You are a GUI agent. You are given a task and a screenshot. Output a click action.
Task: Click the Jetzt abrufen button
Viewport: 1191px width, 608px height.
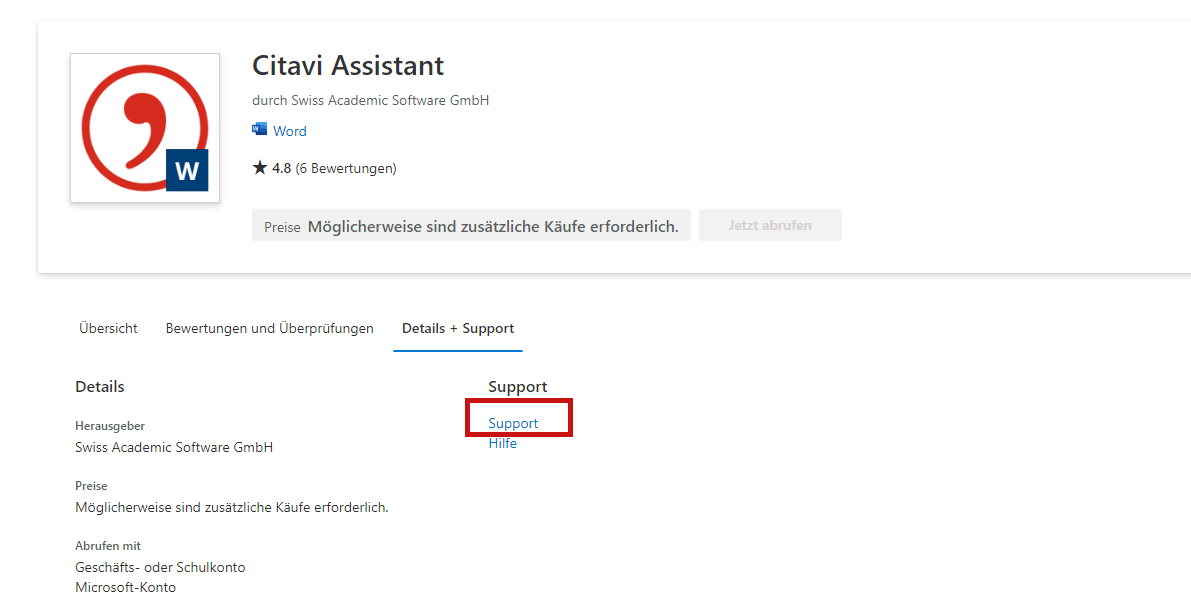[770, 225]
